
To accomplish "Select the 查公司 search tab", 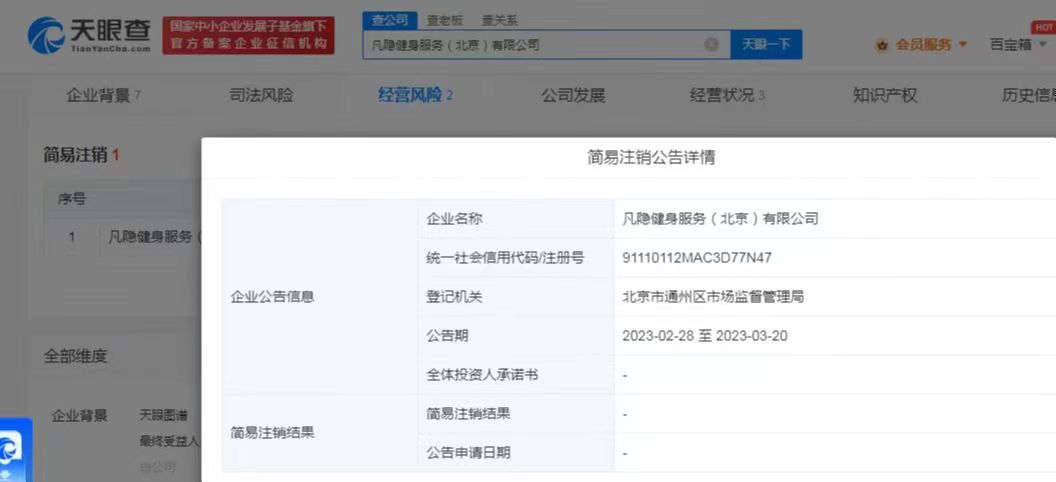I will point(389,20).
